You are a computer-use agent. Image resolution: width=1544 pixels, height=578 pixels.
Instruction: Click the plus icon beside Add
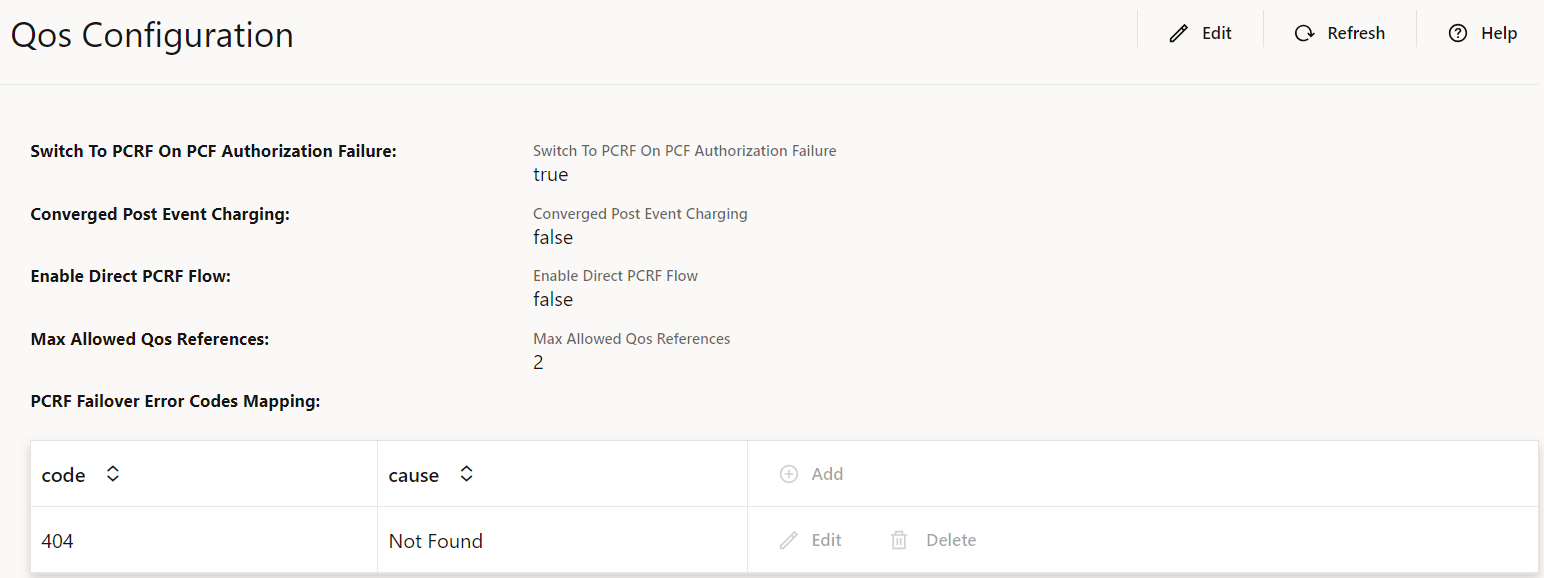point(789,474)
